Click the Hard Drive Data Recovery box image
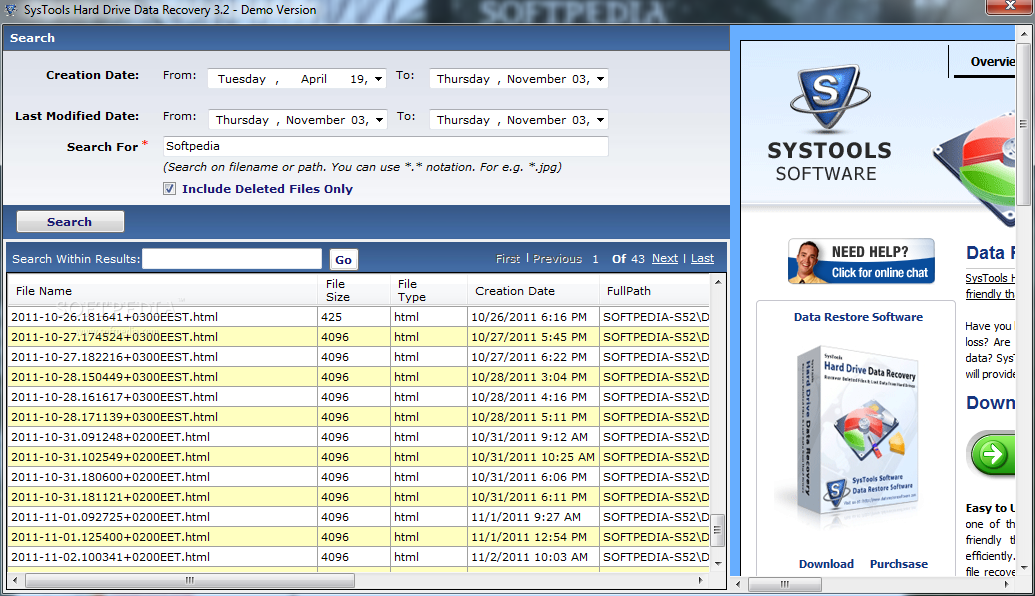The image size is (1035, 596). click(x=856, y=432)
